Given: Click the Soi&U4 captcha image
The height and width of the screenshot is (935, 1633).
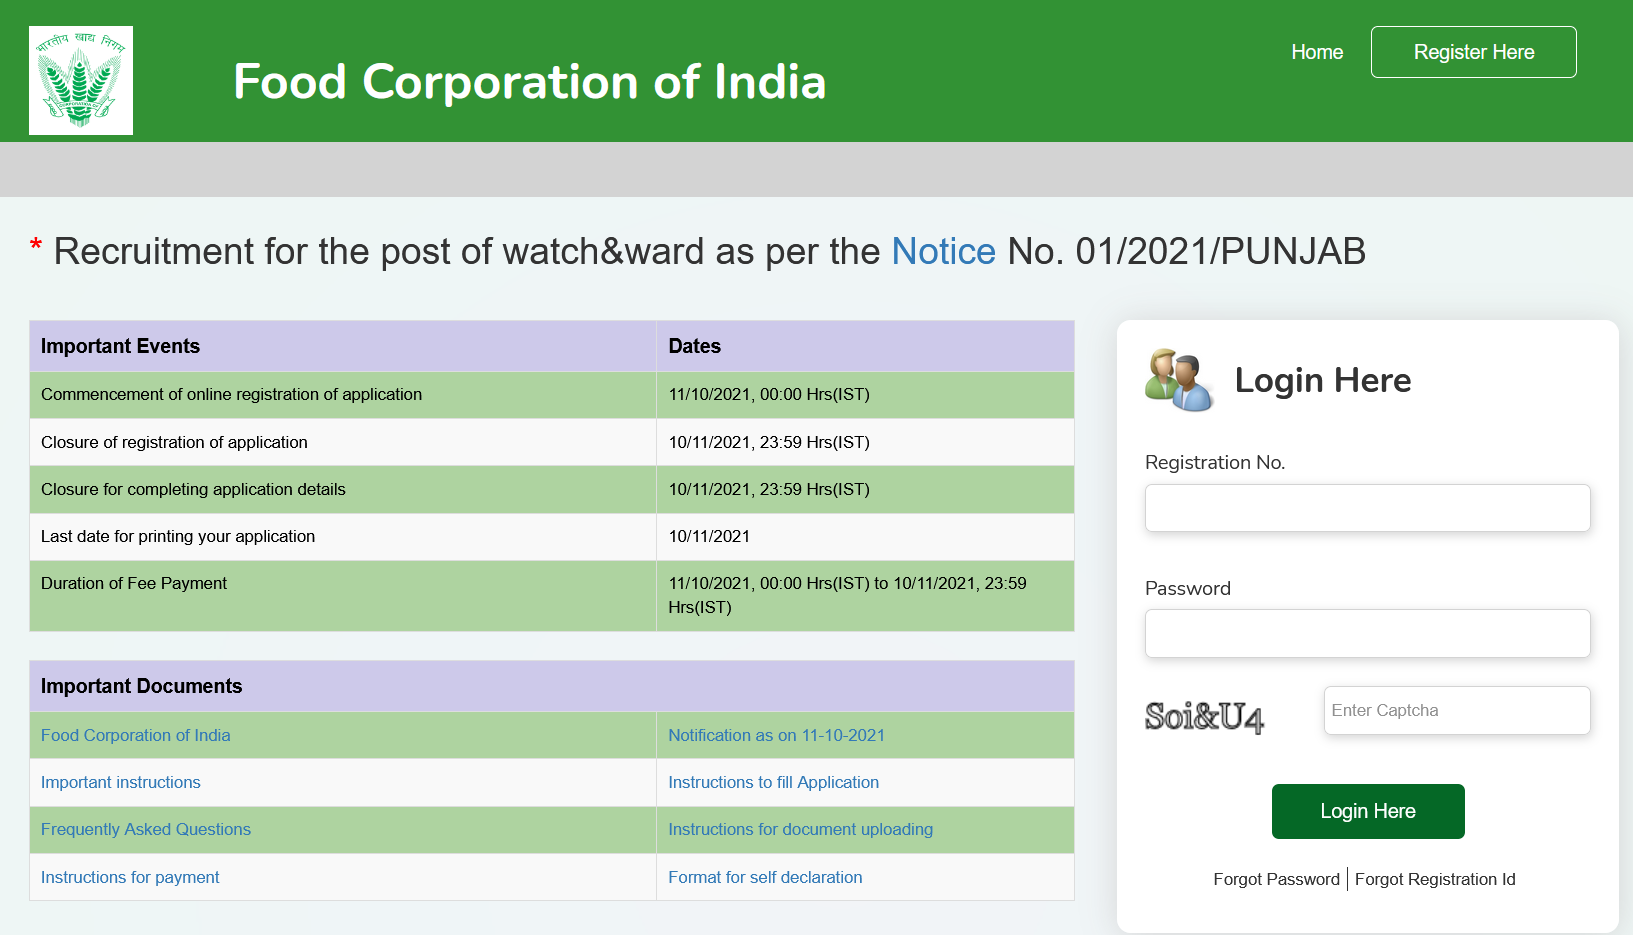Looking at the screenshot, I should tap(1205, 717).
